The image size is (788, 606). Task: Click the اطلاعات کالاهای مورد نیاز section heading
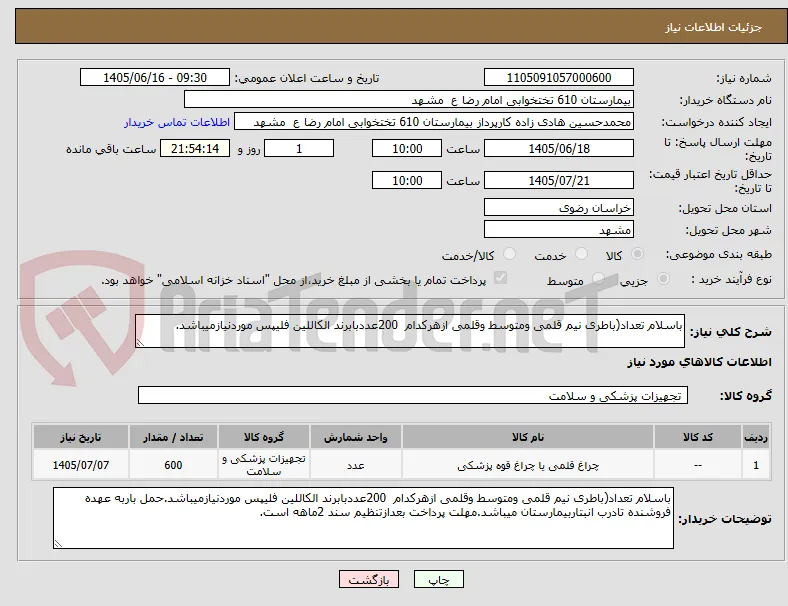pyautogui.click(x=699, y=362)
